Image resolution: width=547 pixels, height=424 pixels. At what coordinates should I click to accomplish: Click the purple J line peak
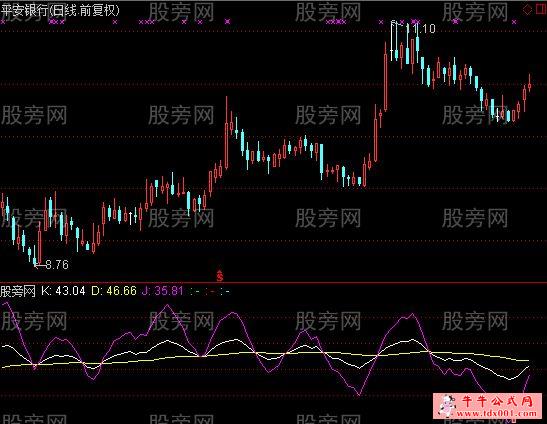click(x=167, y=305)
